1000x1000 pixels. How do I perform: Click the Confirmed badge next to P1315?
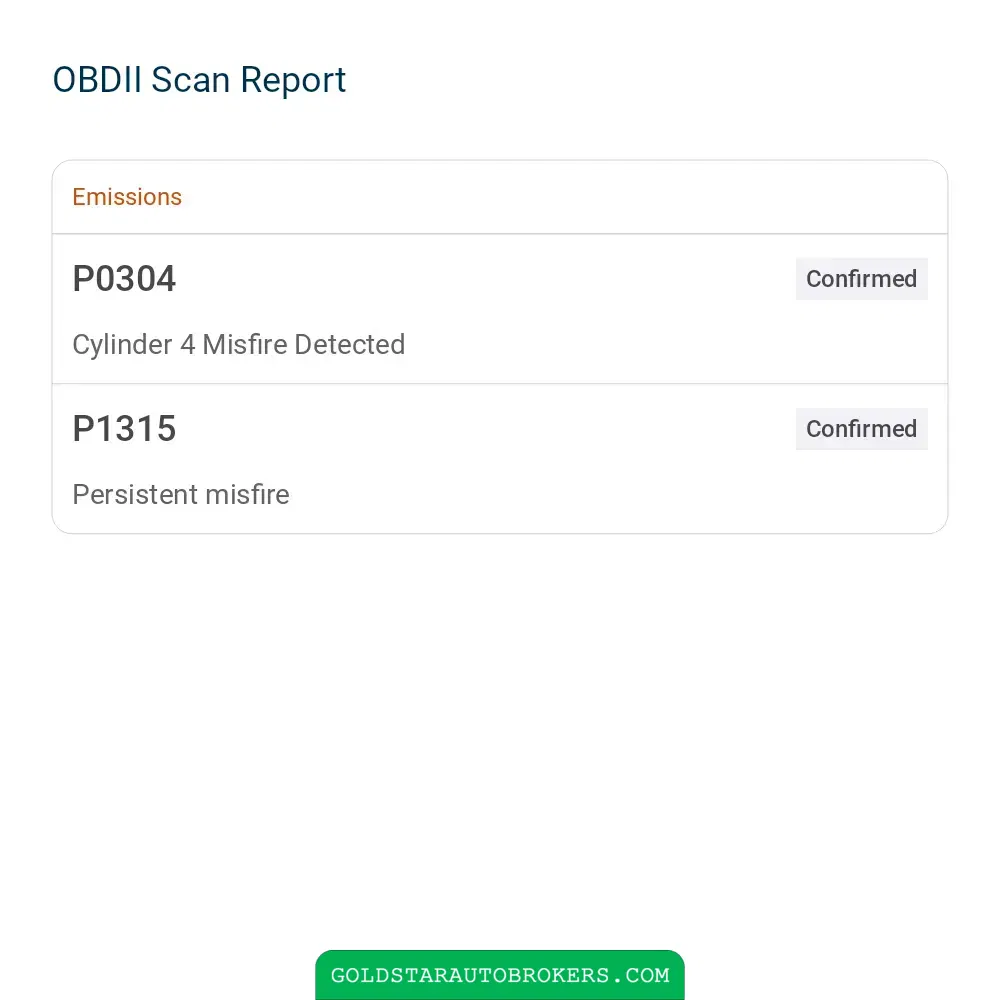[x=861, y=429]
